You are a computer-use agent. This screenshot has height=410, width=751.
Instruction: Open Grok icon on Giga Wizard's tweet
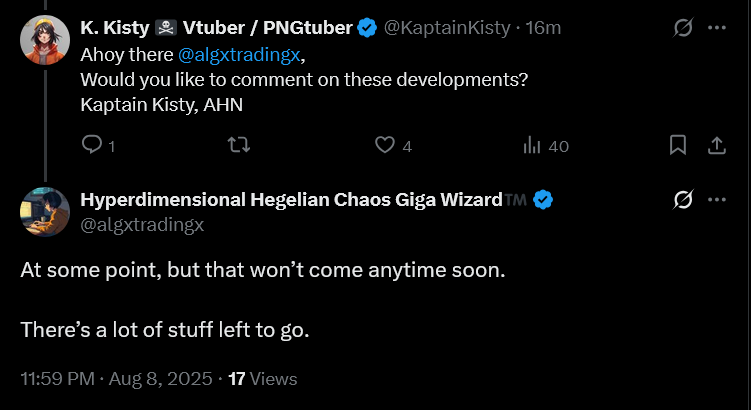(x=683, y=200)
